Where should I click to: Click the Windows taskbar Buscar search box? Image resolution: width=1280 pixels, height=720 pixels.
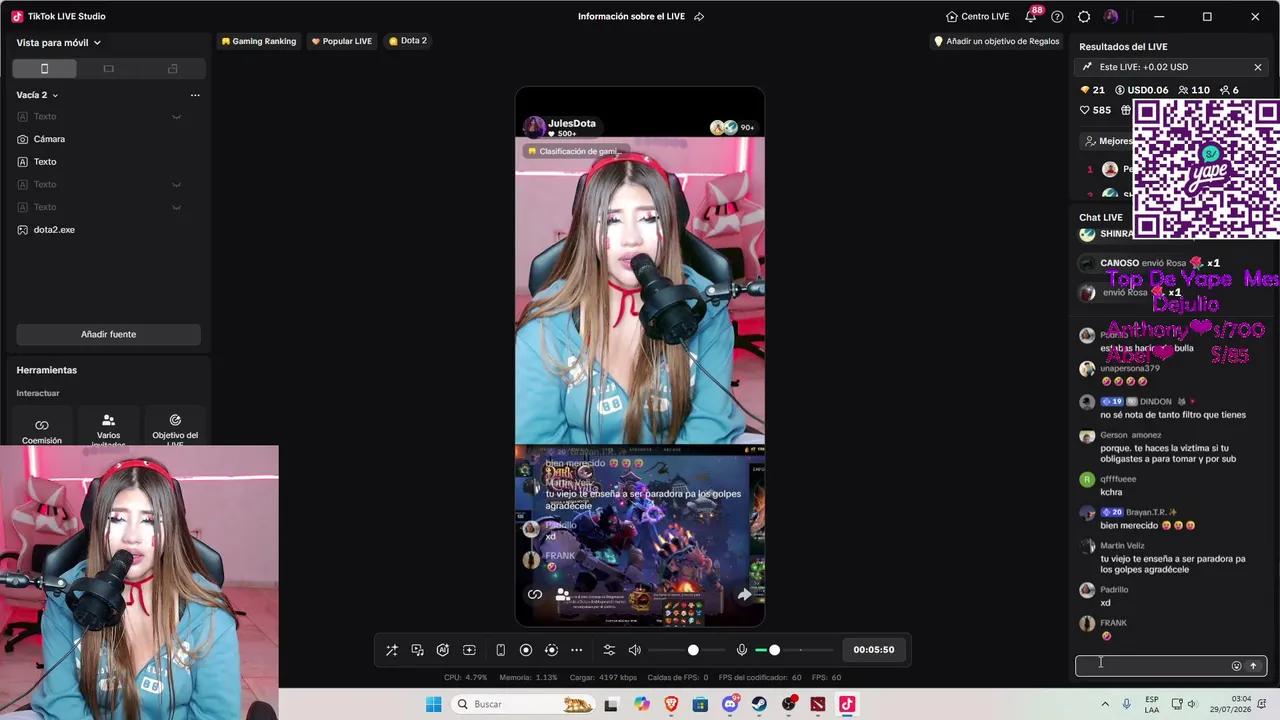pos(525,704)
